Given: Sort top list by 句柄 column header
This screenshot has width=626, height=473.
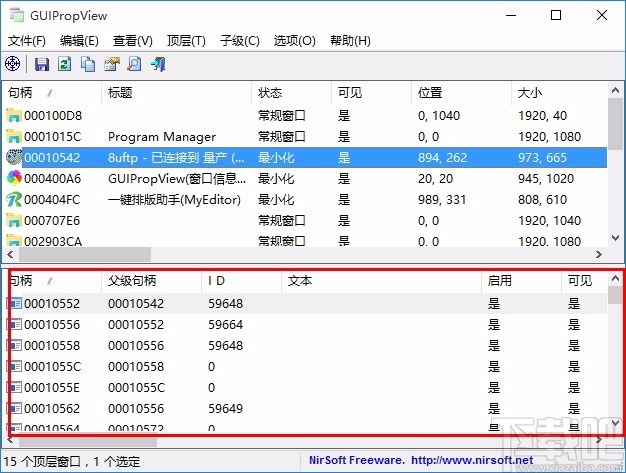Looking at the screenshot, I should [x=52, y=93].
